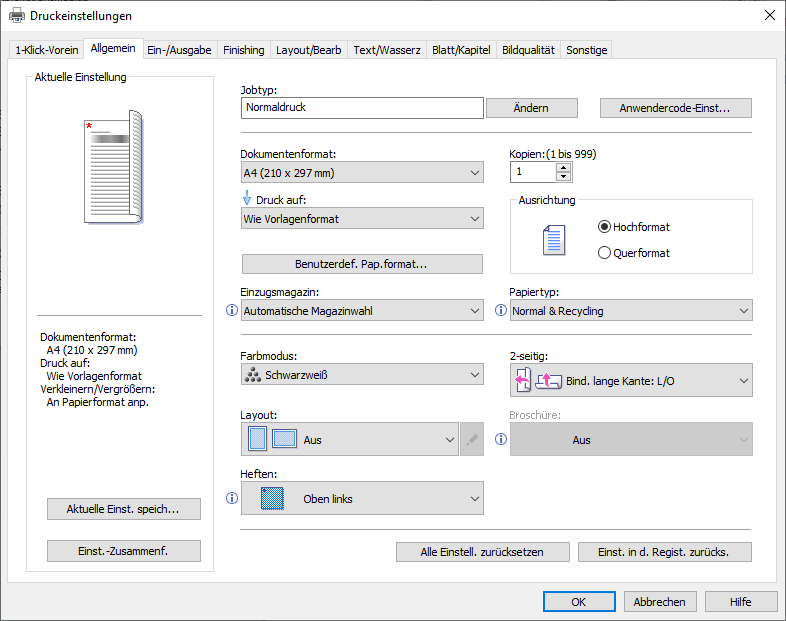Click the Ändern button
This screenshot has height=621, width=786.
click(x=531, y=108)
